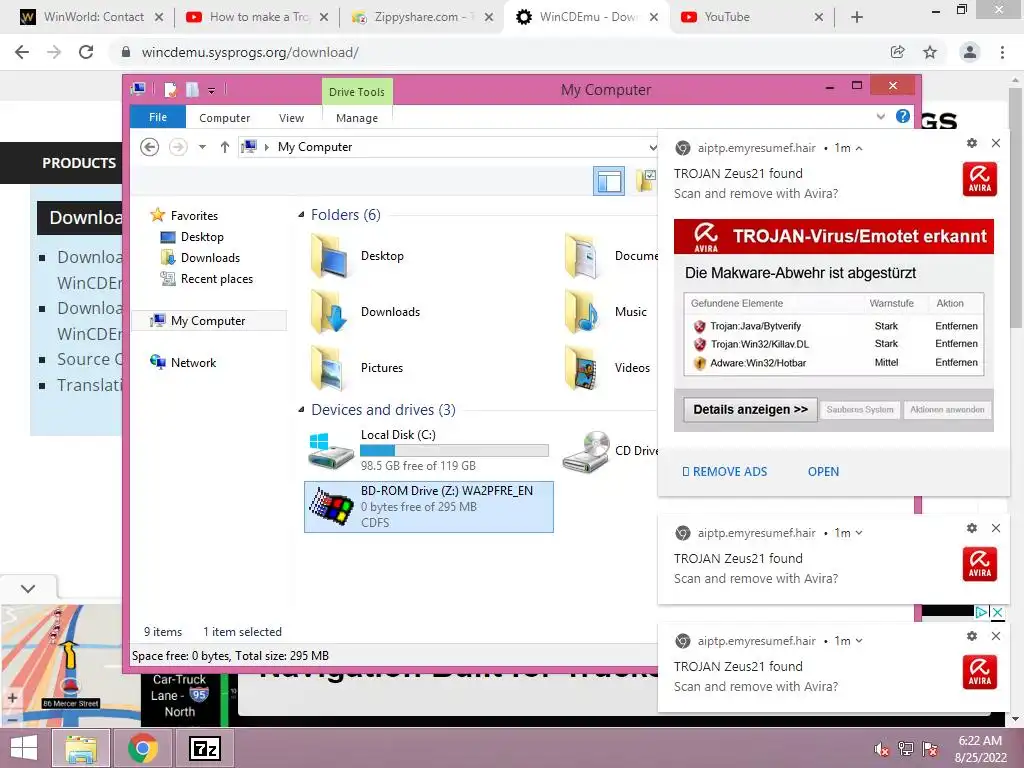The image size is (1024, 768).
Task: Click the Windows Start button
Action: [24, 748]
